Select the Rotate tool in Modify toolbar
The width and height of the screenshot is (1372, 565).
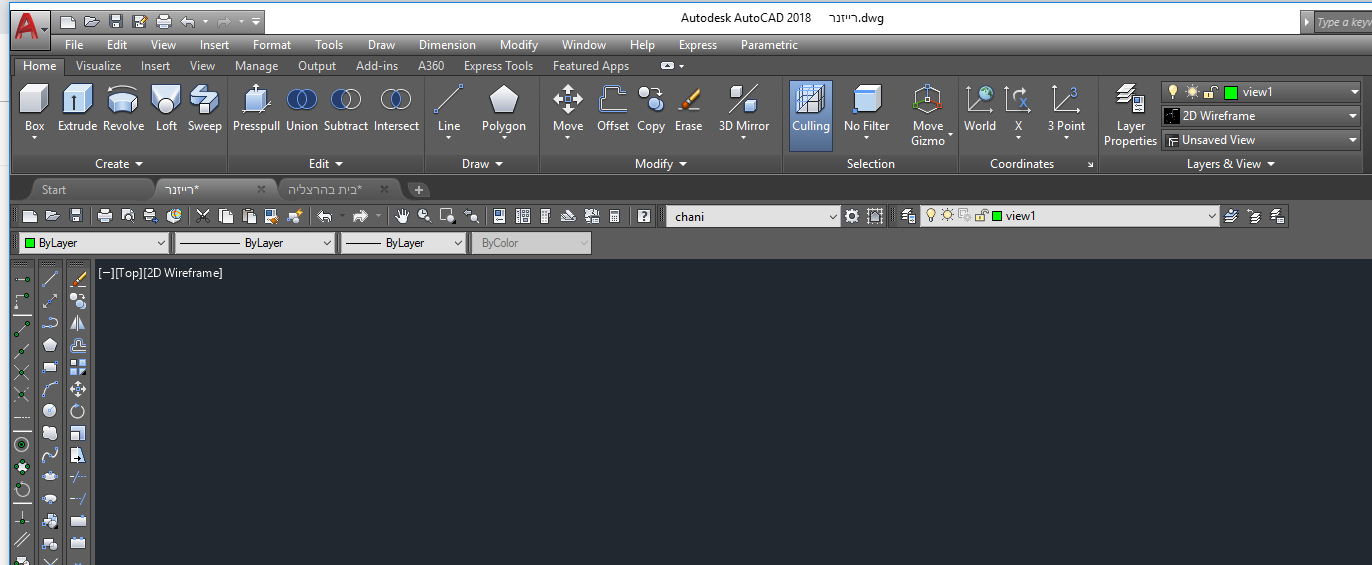[78, 411]
